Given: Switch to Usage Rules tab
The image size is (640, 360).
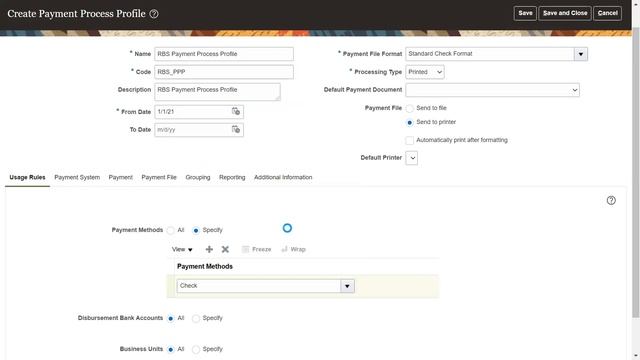Looking at the screenshot, I should (27, 177).
